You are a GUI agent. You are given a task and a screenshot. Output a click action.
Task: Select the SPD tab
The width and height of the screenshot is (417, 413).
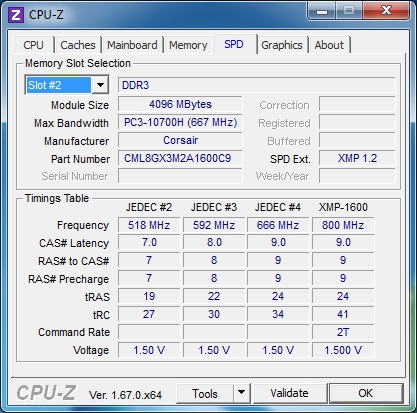coord(234,44)
